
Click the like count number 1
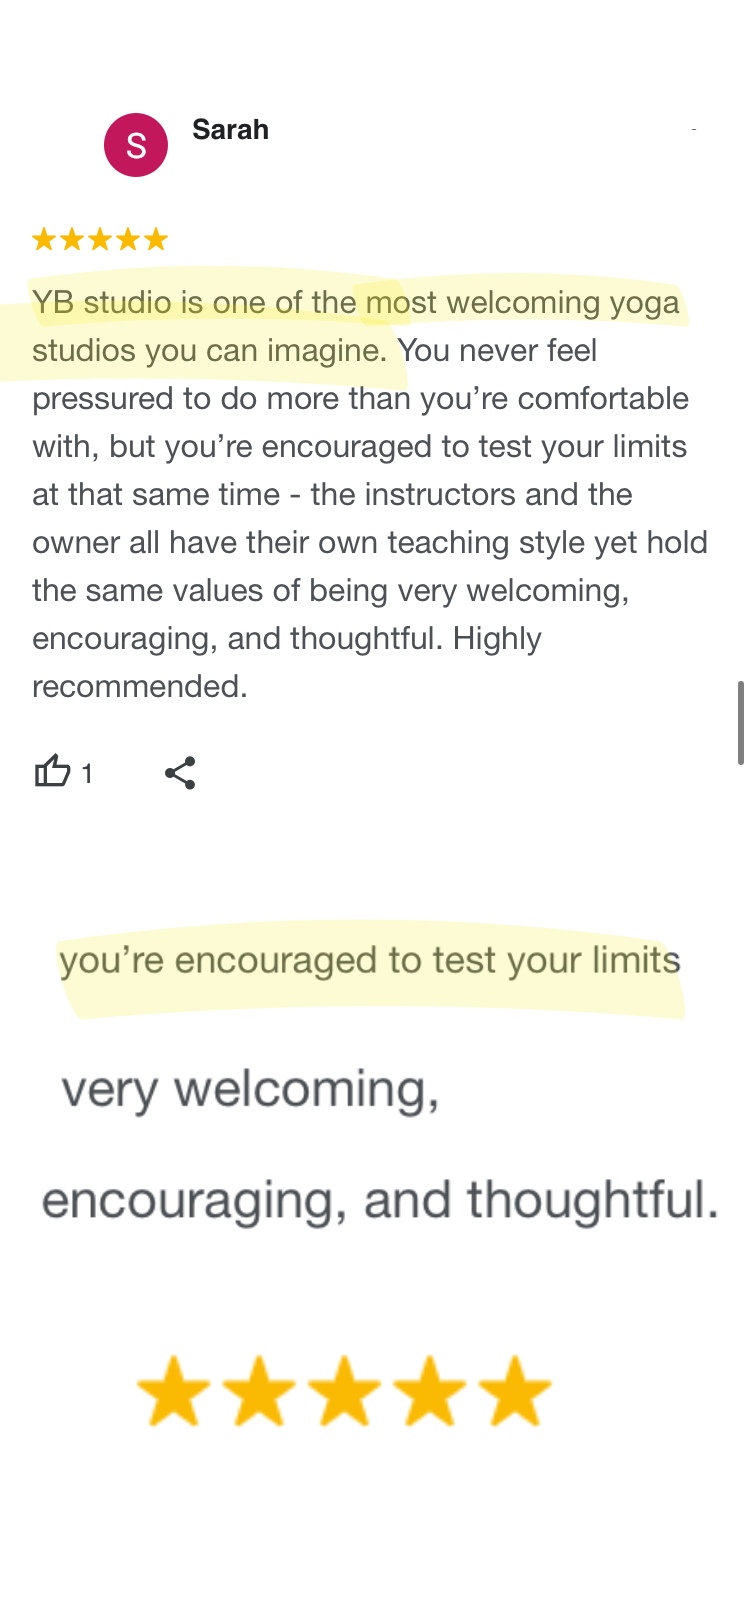pos(87,774)
